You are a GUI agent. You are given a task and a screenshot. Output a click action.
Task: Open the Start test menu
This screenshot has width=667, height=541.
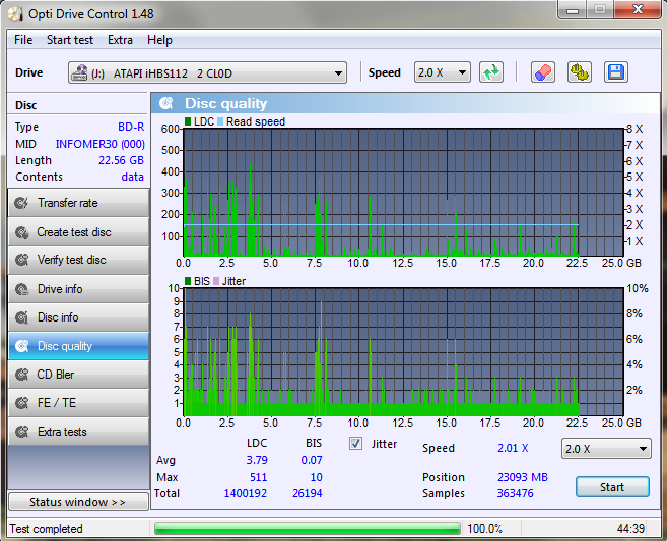pyautogui.click(x=70, y=40)
